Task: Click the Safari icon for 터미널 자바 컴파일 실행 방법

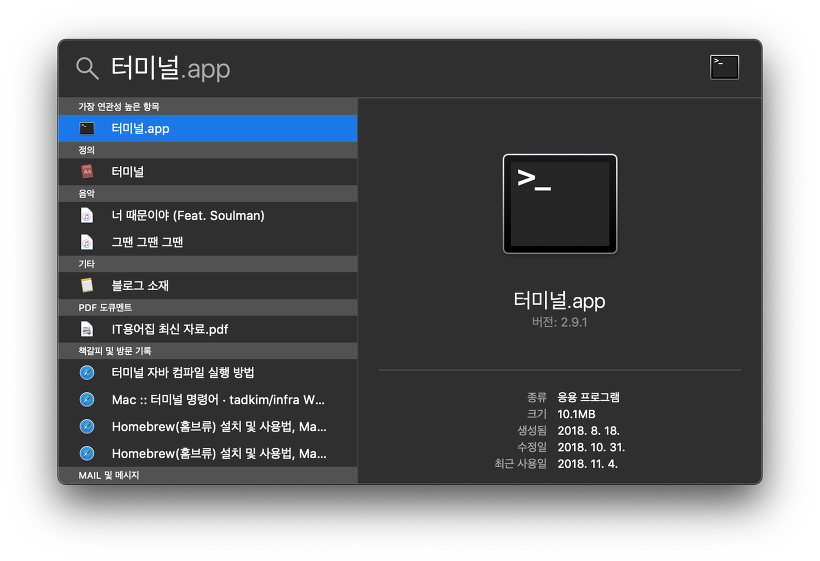Action: pyautogui.click(x=87, y=373)
